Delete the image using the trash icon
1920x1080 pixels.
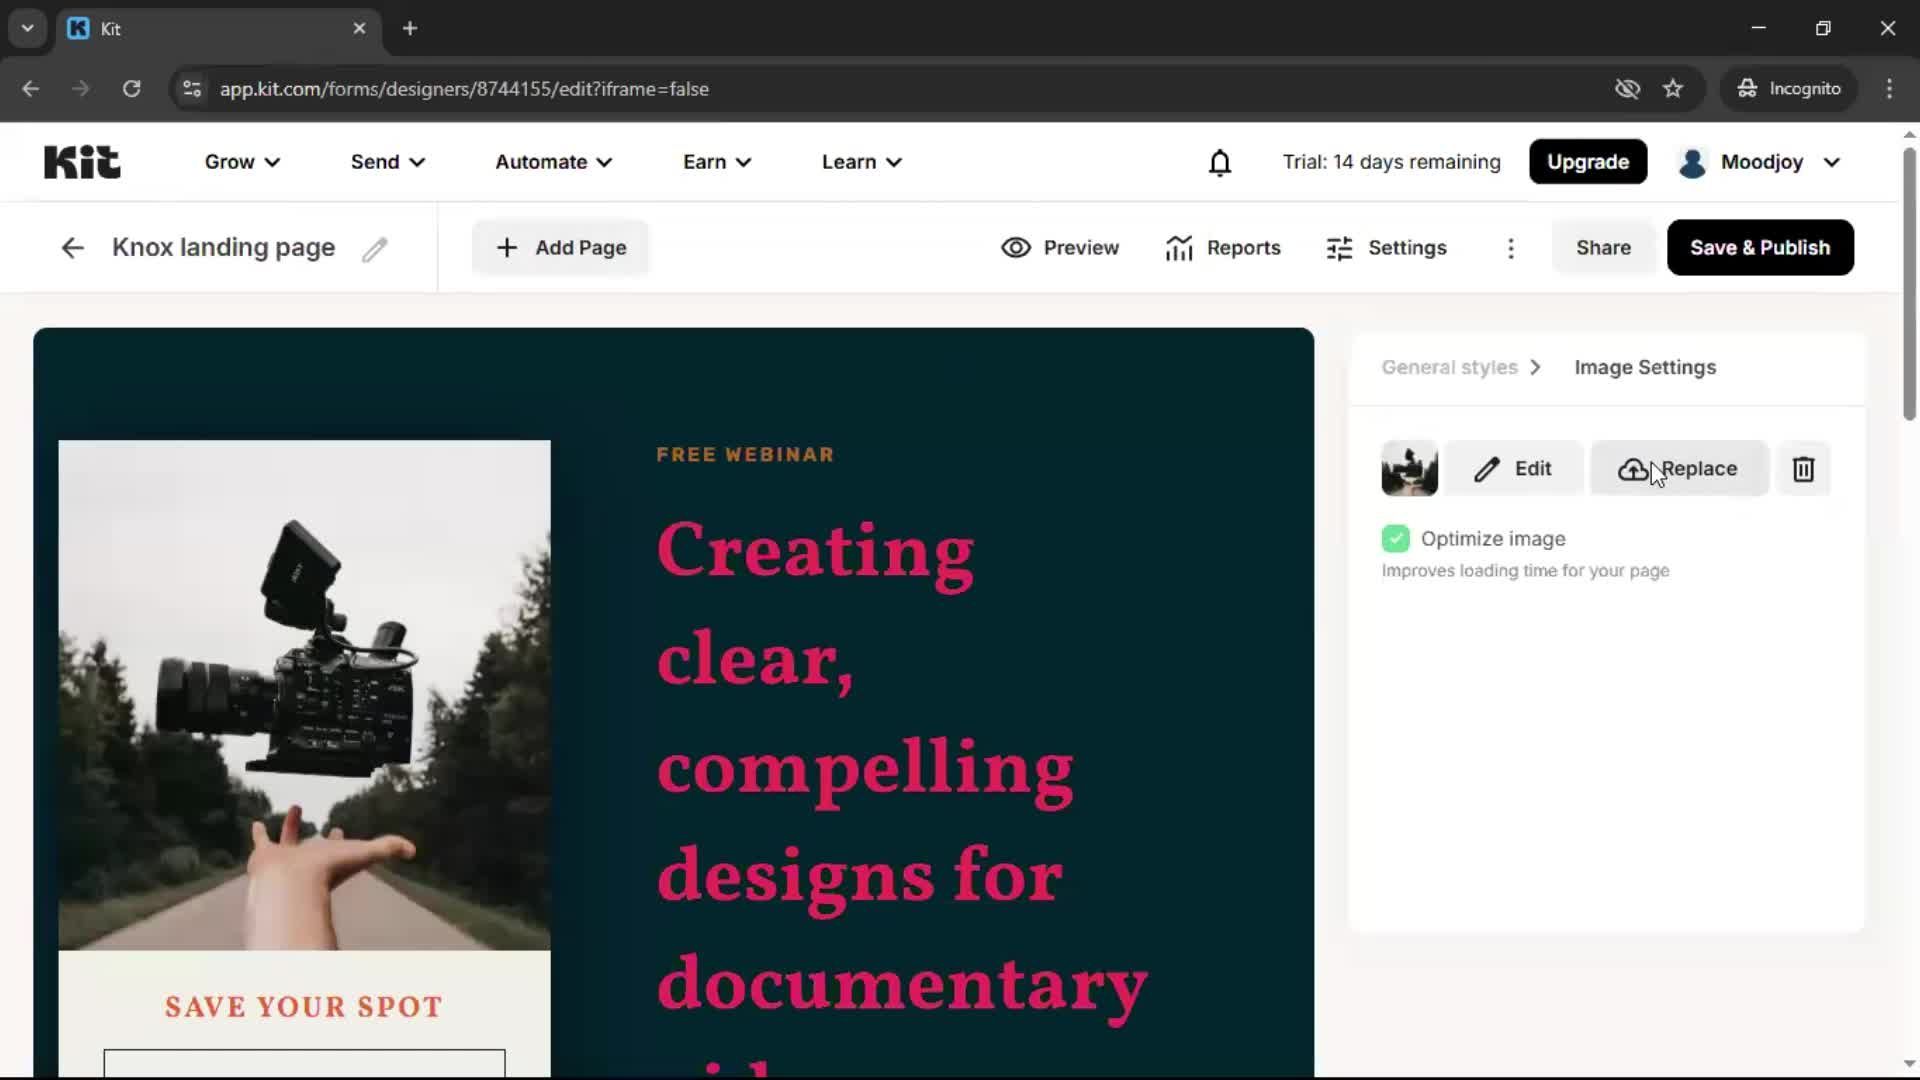click(x=1803, y=468)
